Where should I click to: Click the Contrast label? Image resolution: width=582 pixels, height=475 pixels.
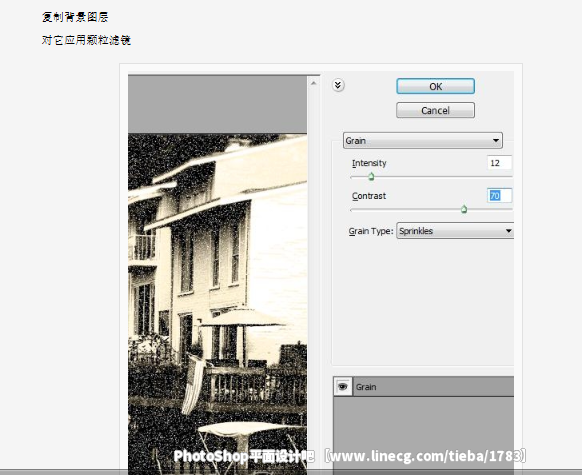coord(369,196)
